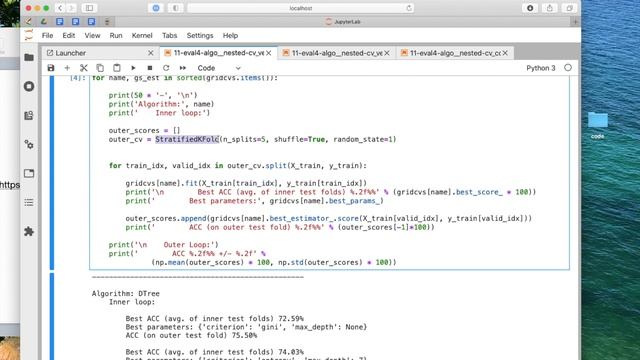Open a new Safari tab with plus

tap(575, 22)
